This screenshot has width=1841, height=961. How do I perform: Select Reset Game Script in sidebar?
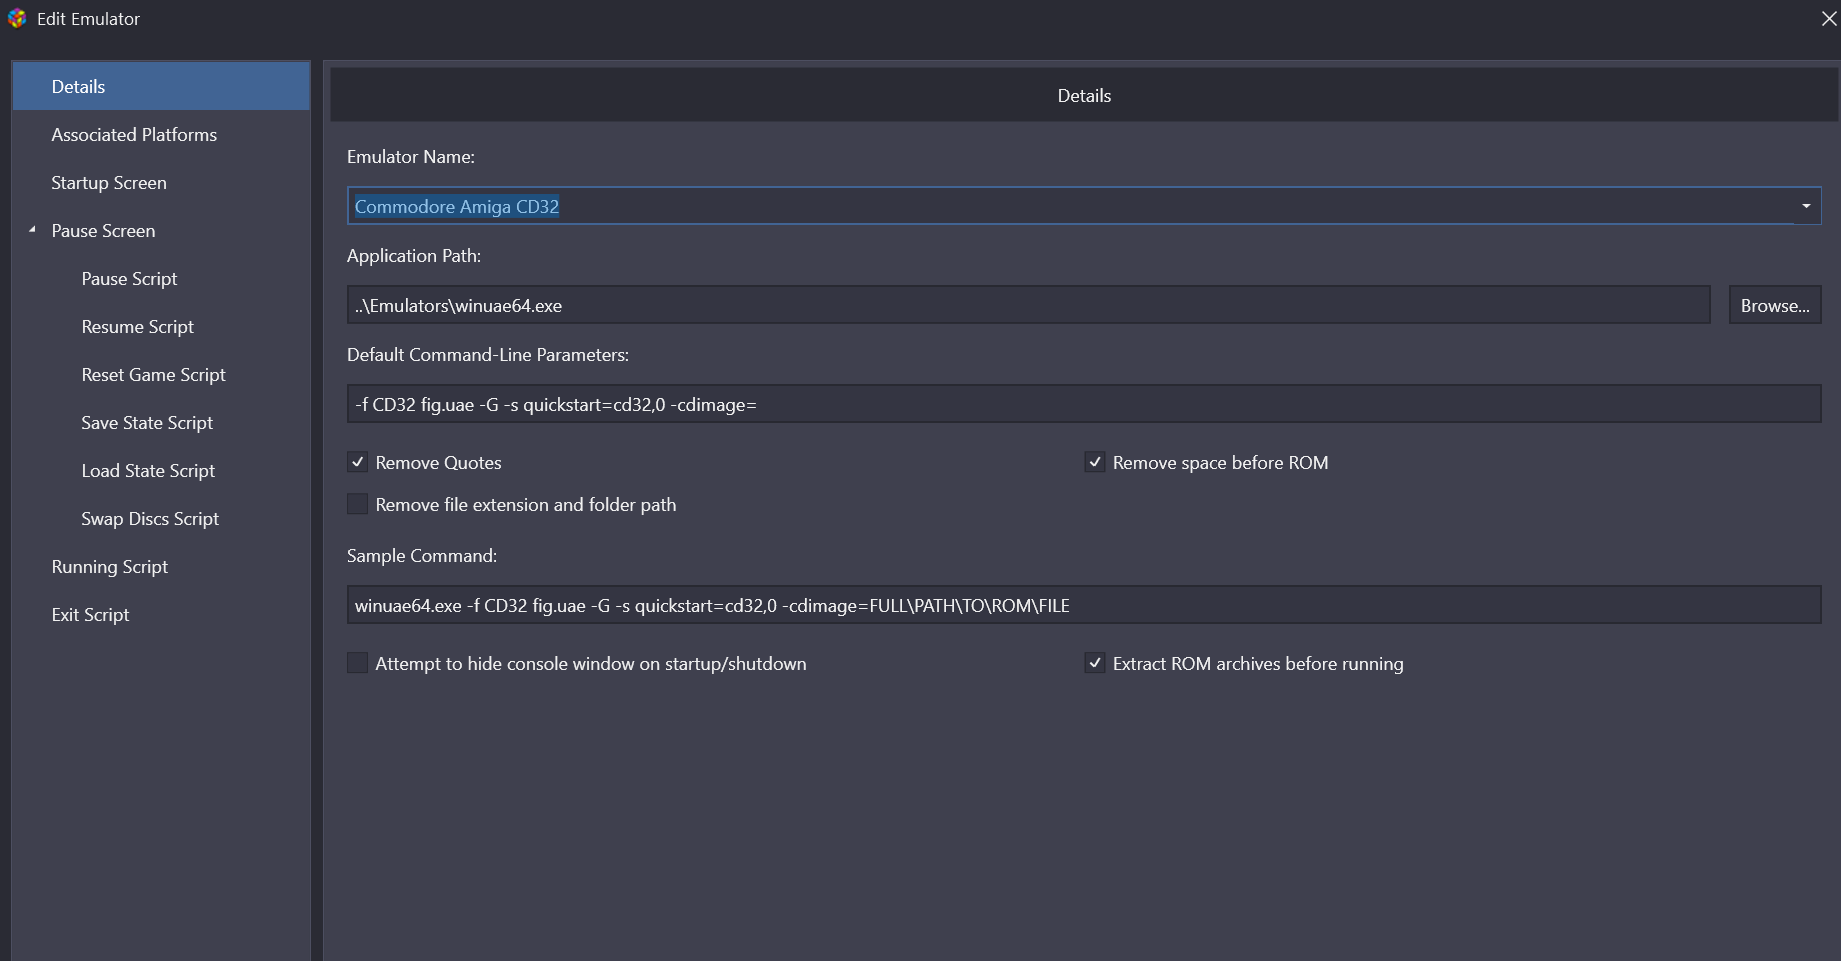[153, 375]
